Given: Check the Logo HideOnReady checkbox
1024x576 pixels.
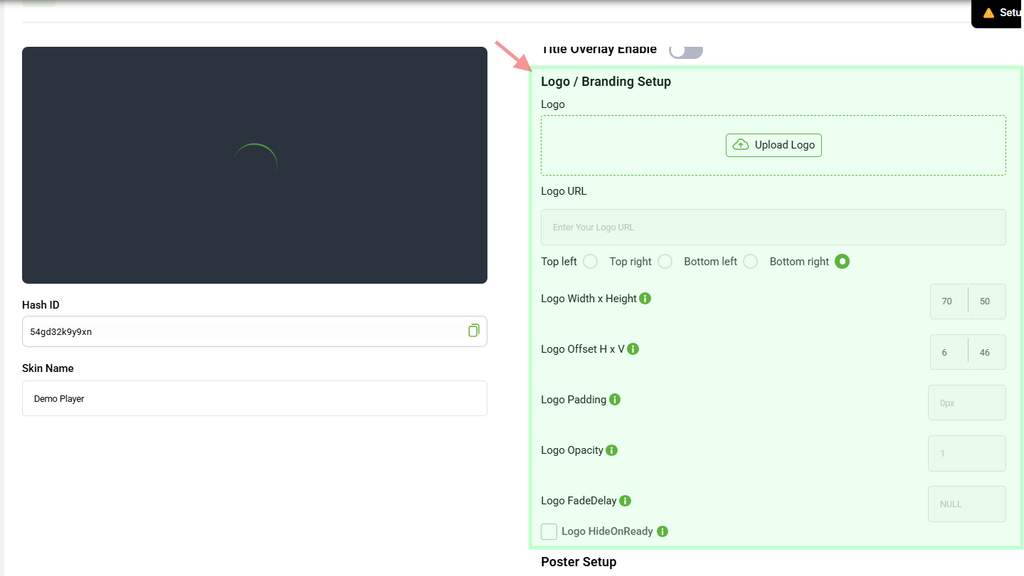Looking at the screenshot, I should [x=549, y=532].
